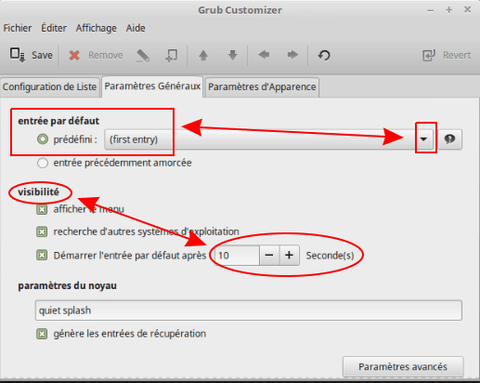Click the Save text label in toolbar

tap(42, 55)
